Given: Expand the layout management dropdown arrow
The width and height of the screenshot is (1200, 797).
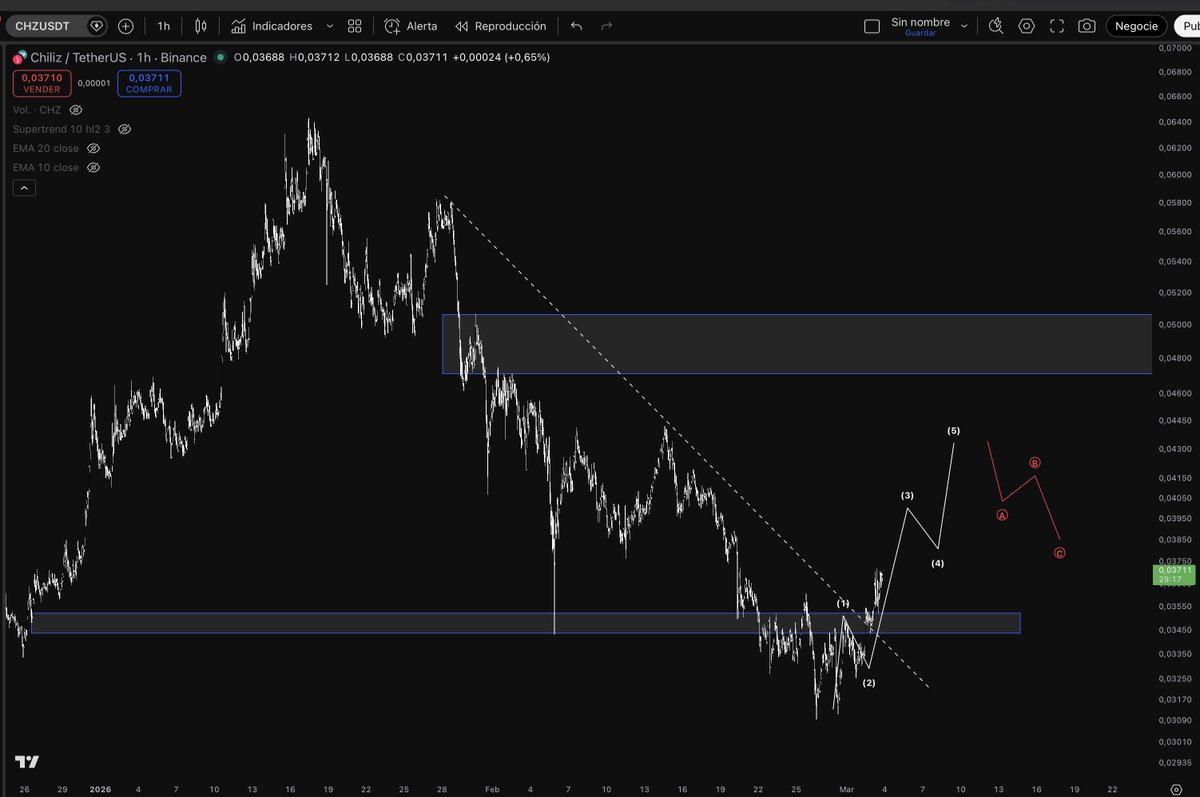Looking at the screenshot, I should (x=964, y=26).
